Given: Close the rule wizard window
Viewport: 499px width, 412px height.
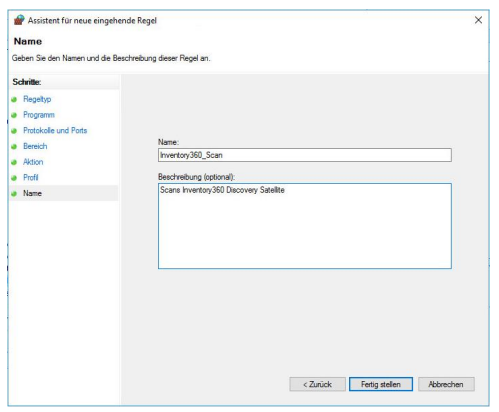Looking at the screenshot, I should click(x=478, y=20).
